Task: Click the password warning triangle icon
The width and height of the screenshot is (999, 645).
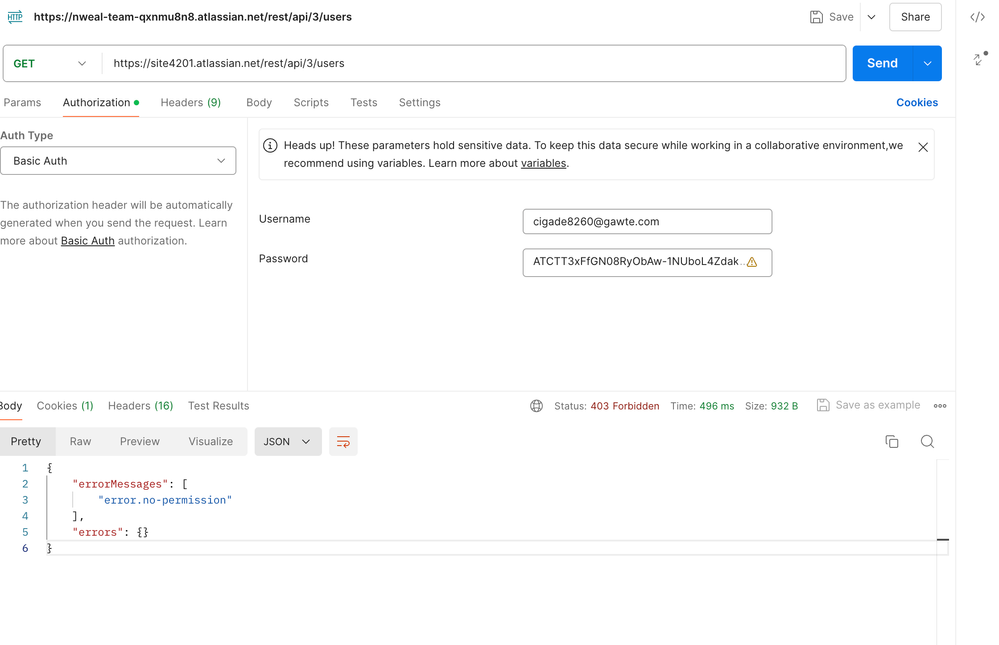Action: [x=752, y=262]
